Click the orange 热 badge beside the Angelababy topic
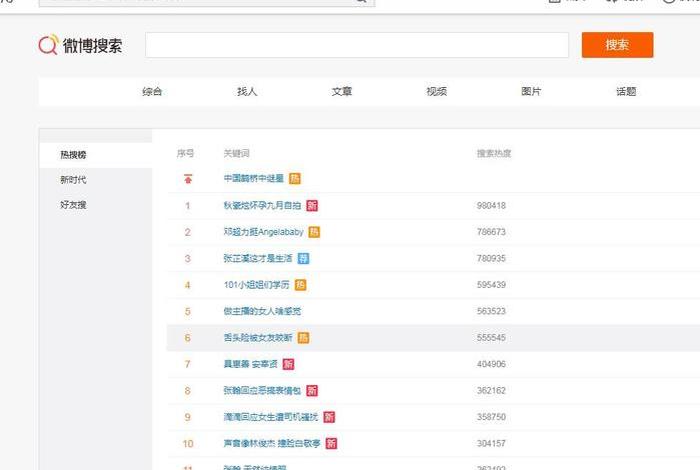Screen dimensions: 700x470 (x=314, y=232)
